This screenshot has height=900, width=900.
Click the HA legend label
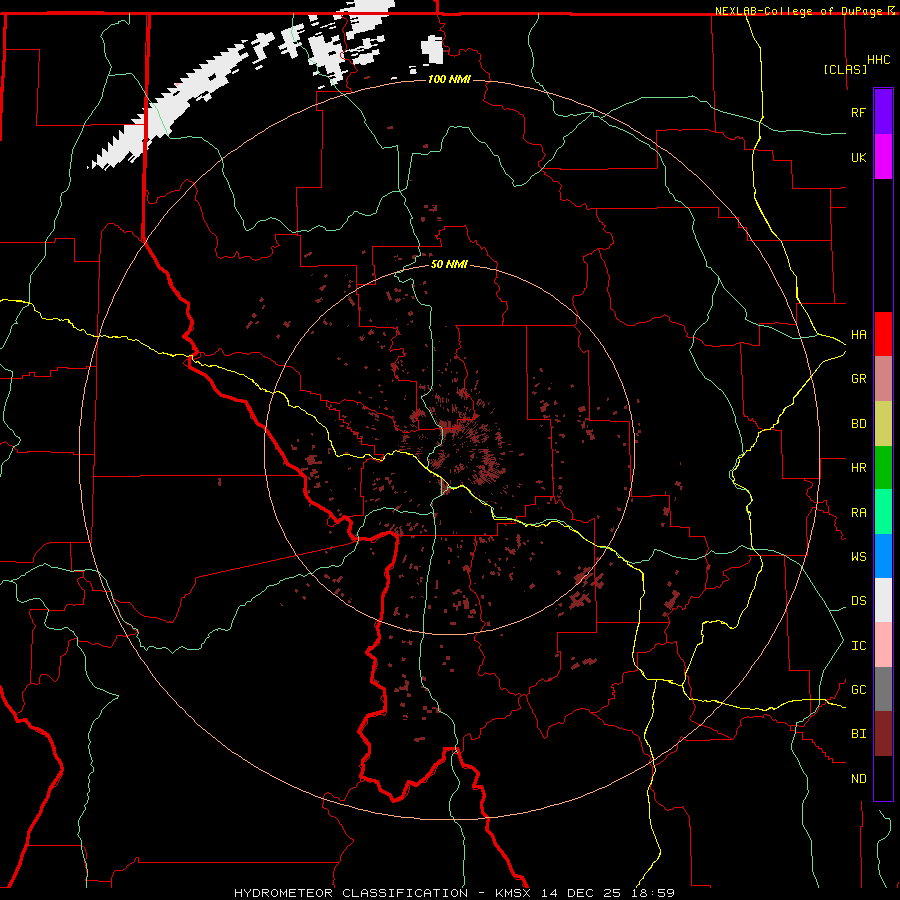[x=859, y=334]
